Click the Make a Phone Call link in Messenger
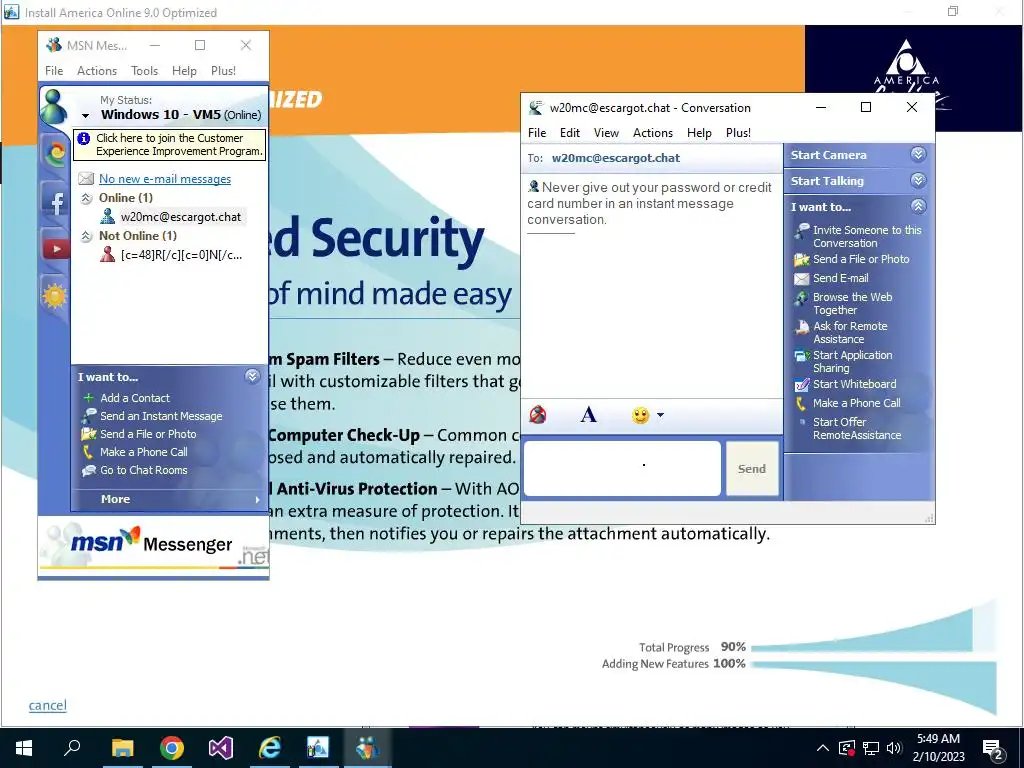 pos(144,452)
